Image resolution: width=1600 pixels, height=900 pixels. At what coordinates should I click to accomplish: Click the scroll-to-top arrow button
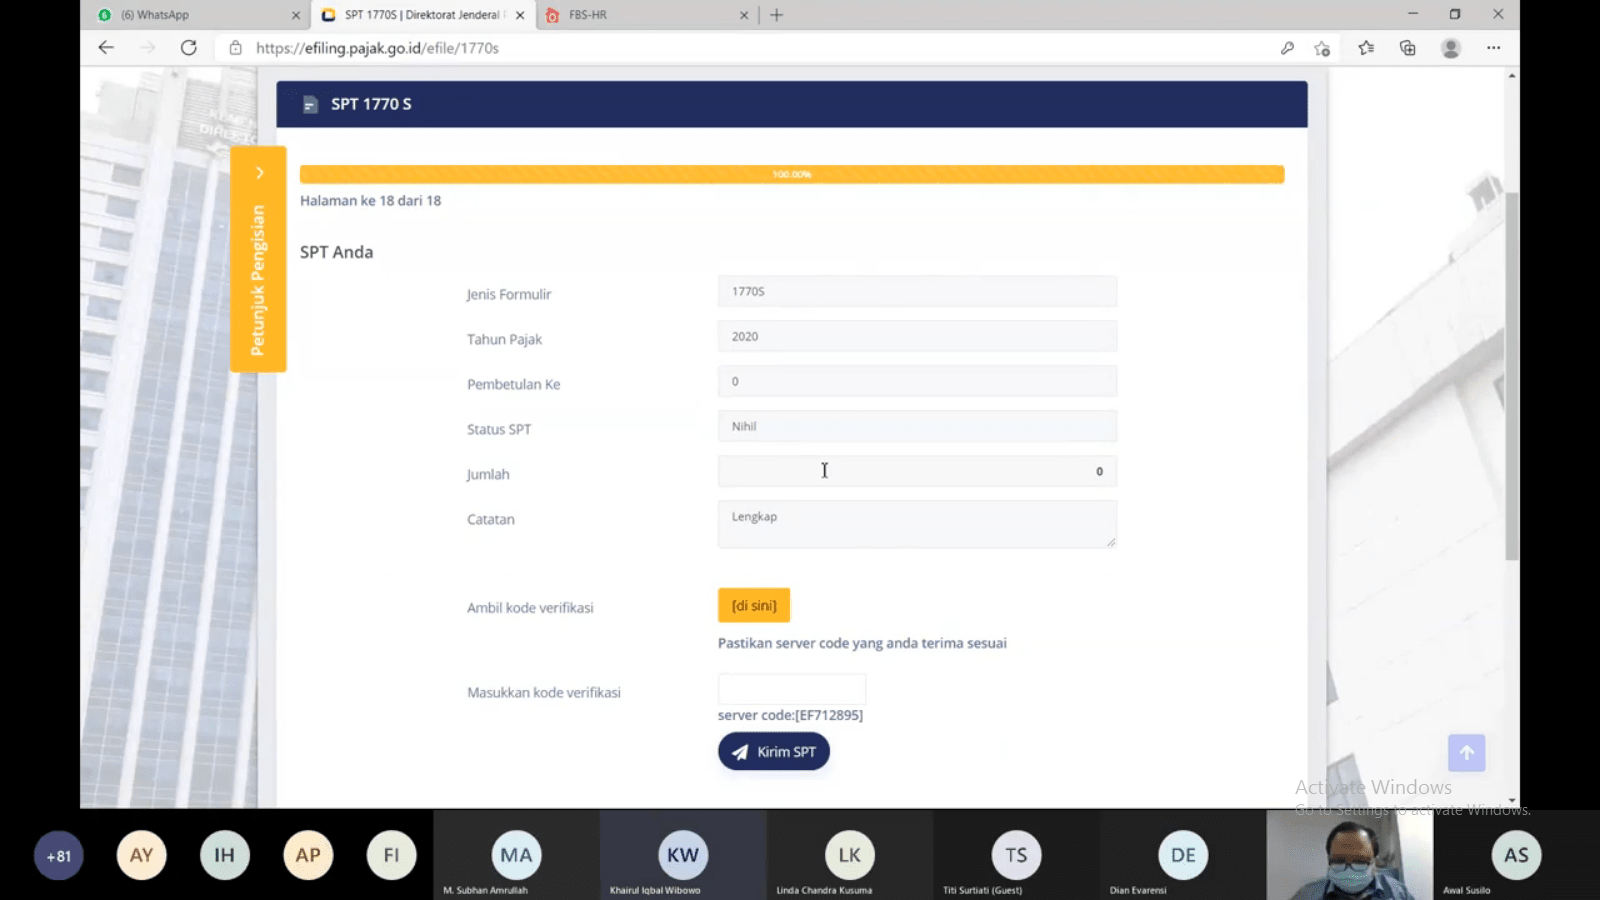1466,753
